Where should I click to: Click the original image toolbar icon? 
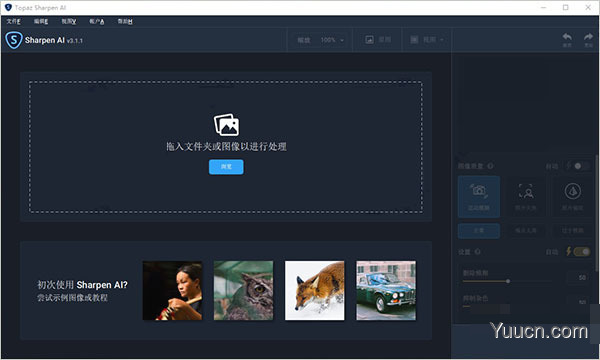(369, 39)
